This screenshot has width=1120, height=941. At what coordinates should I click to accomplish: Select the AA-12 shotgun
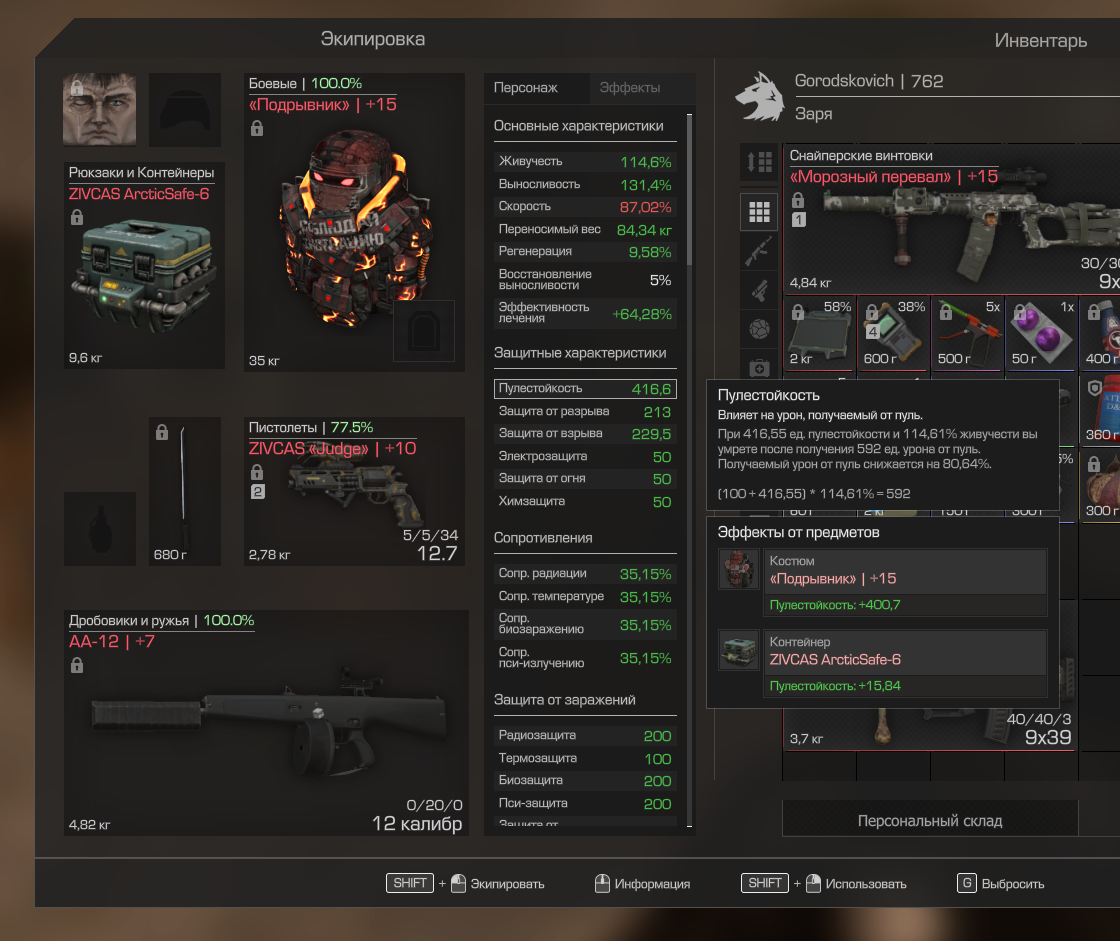point(266,723)
